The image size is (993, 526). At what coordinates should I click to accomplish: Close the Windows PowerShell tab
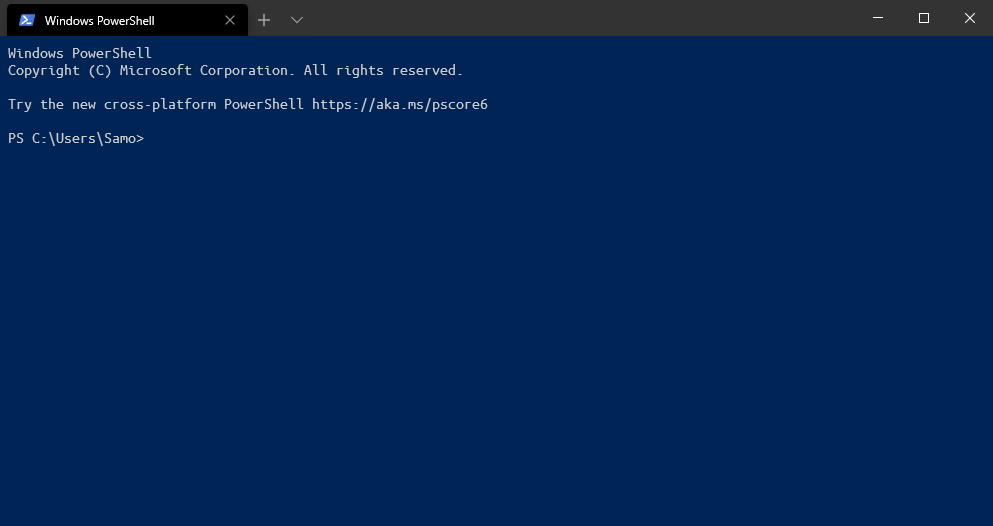pos(230,20)
